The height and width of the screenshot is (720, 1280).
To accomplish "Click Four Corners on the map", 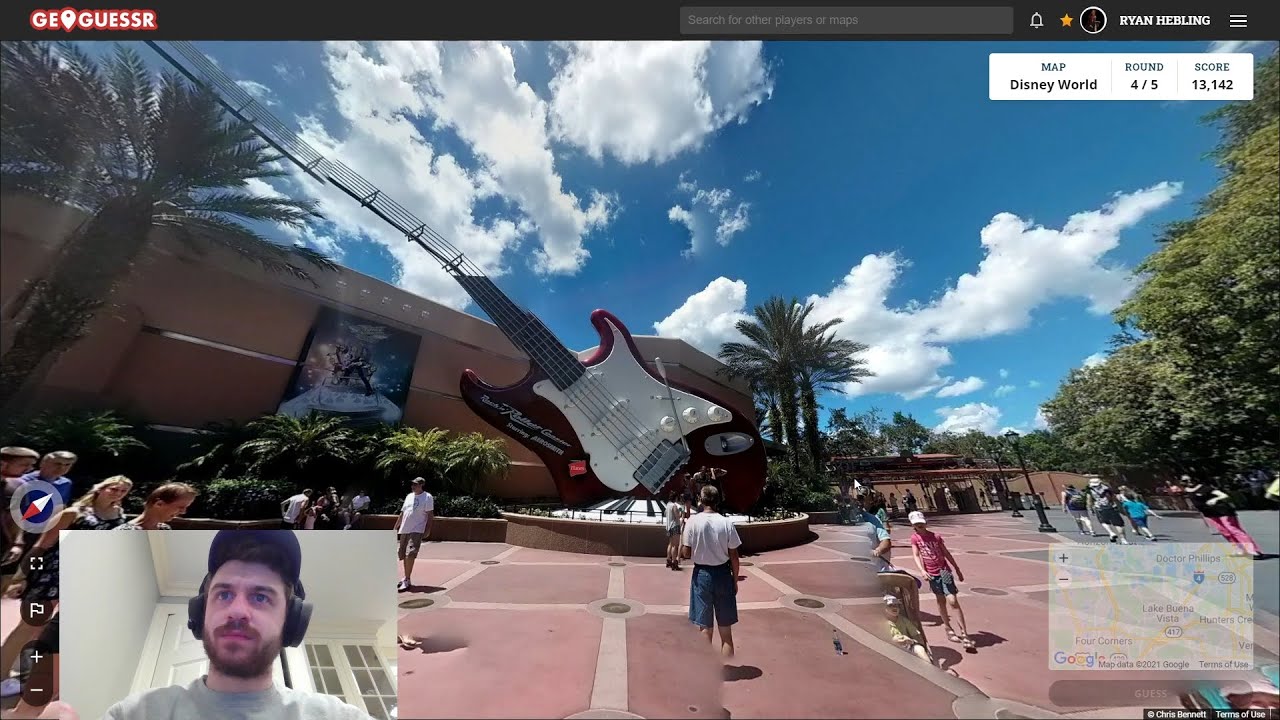I will tap(1102, 640).
